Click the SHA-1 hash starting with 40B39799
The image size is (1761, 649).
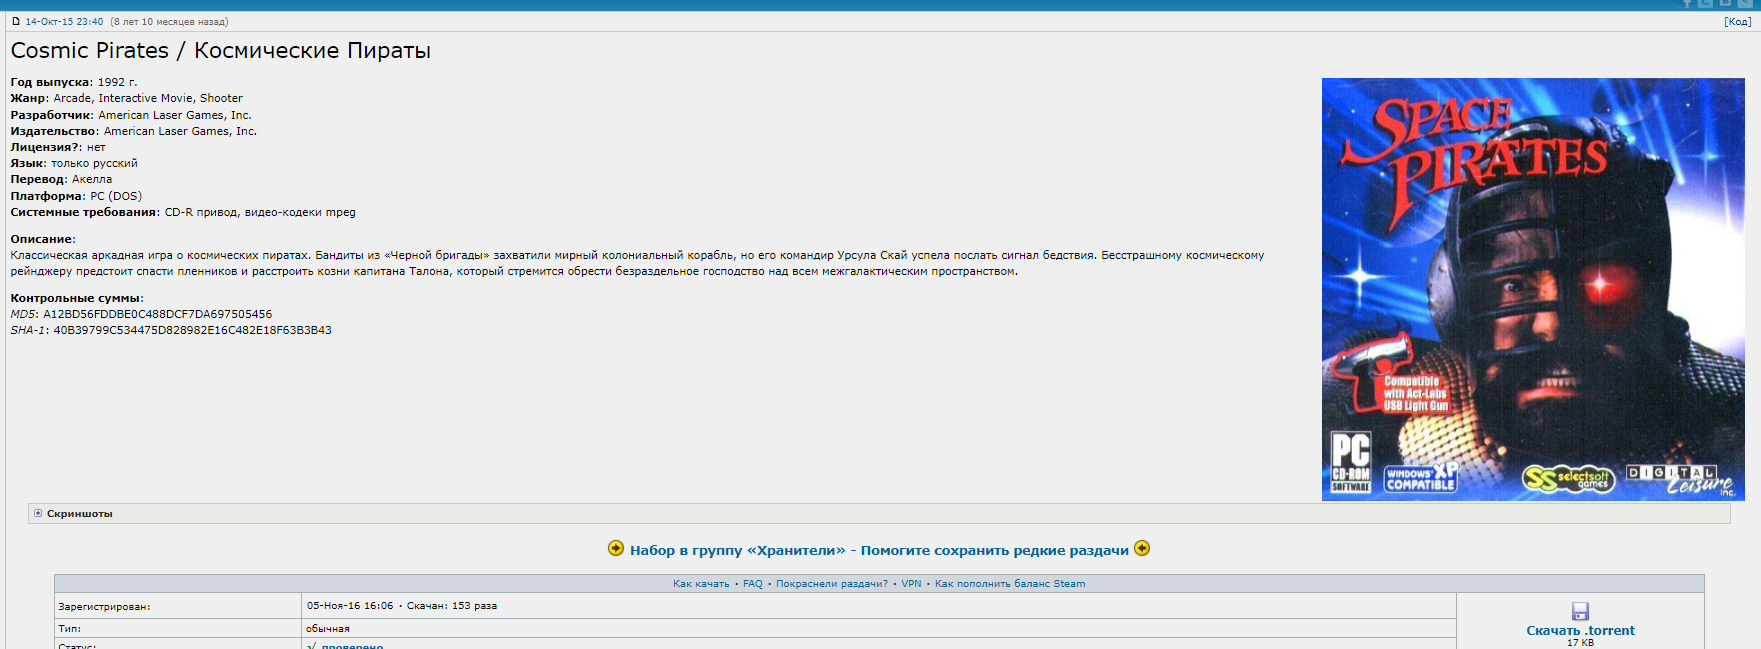click(193, 330)
